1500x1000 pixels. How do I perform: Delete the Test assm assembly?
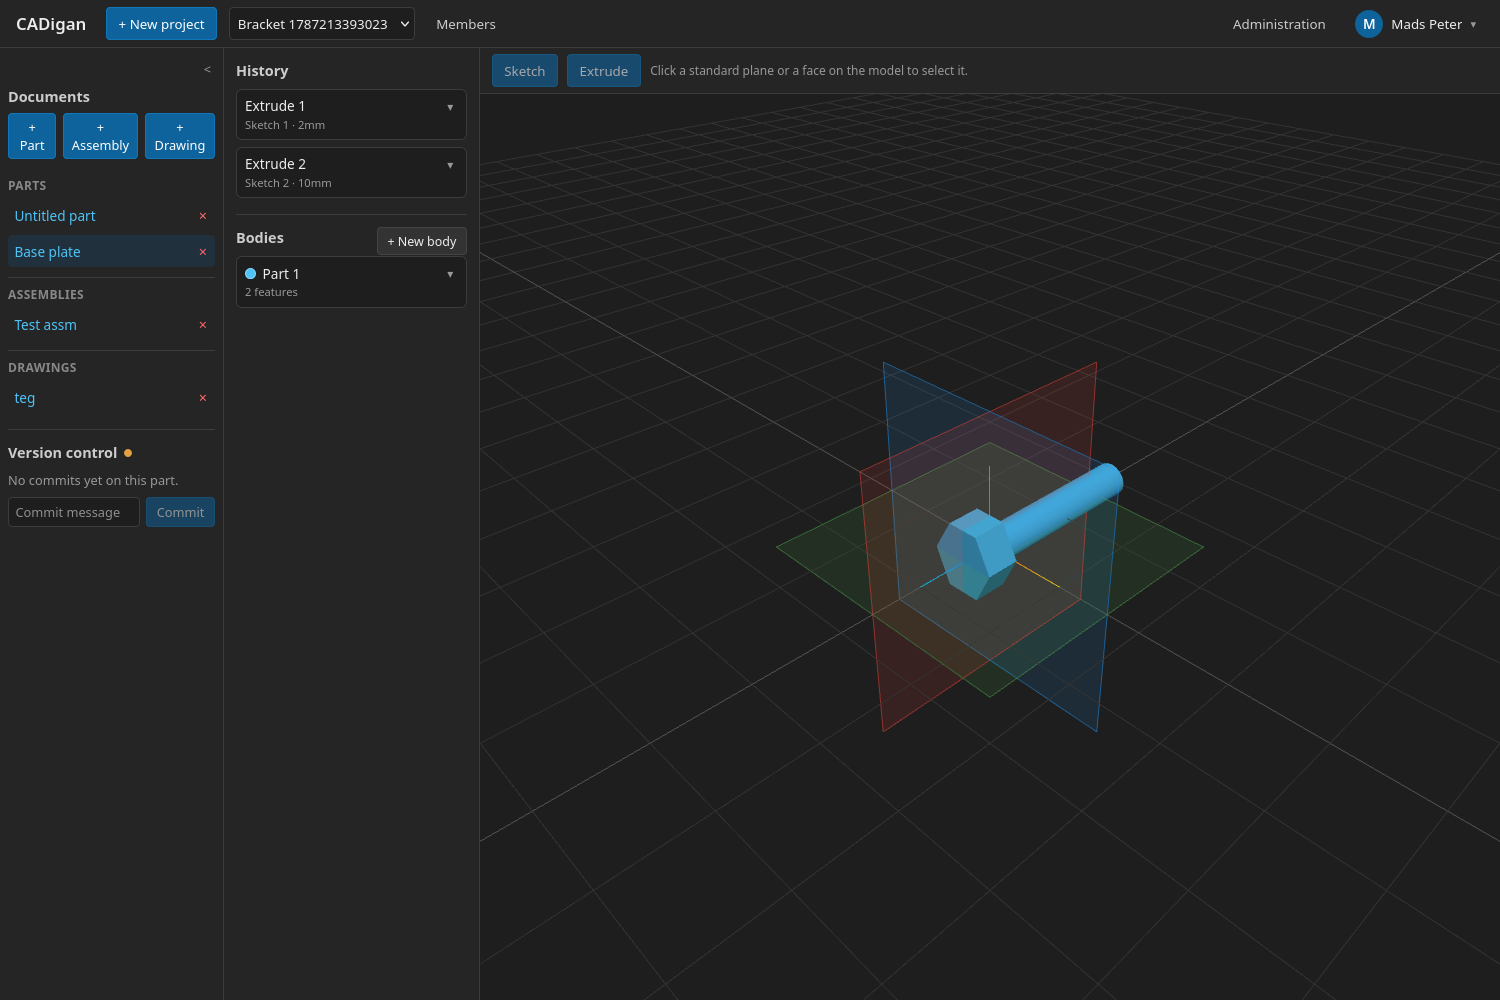[x=203, y=325]
